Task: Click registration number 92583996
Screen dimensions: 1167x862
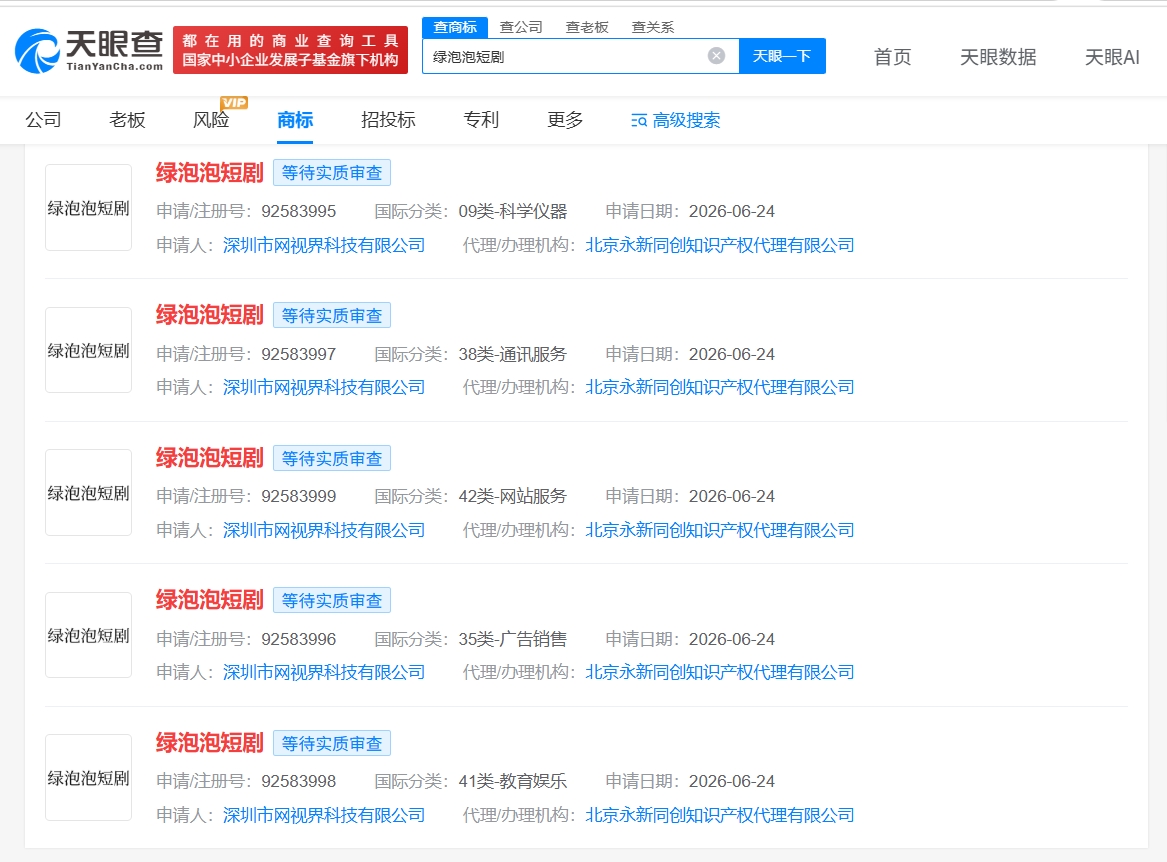Action: [x=298, y=639]
